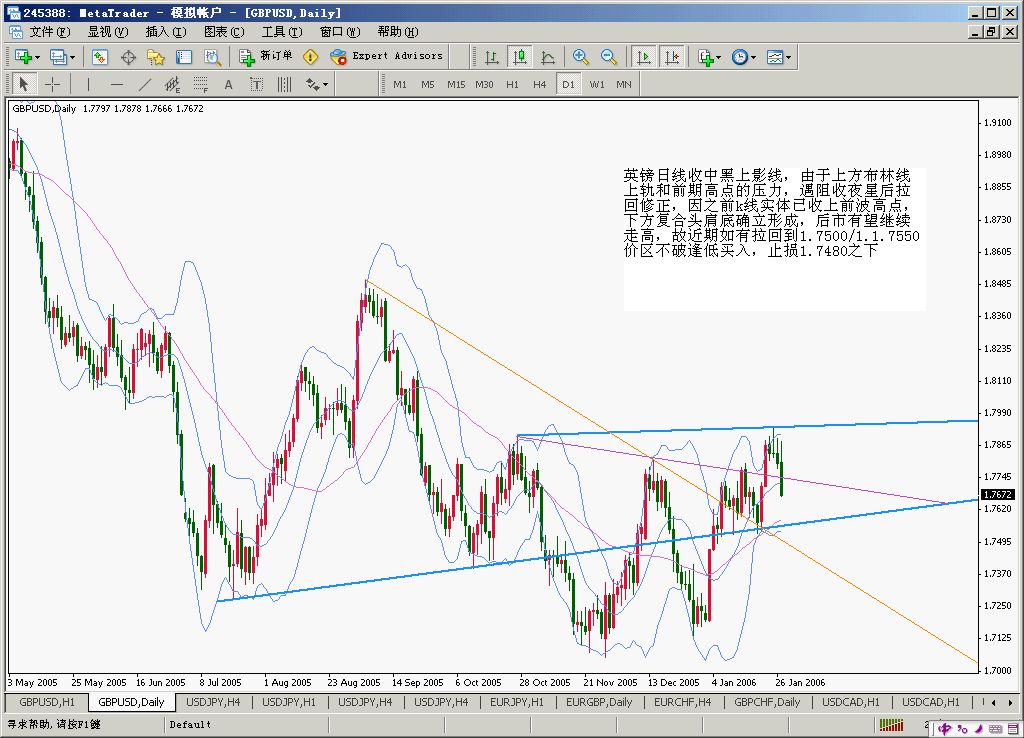Select the Text Label 'T' tool

(x=256, y=84)
